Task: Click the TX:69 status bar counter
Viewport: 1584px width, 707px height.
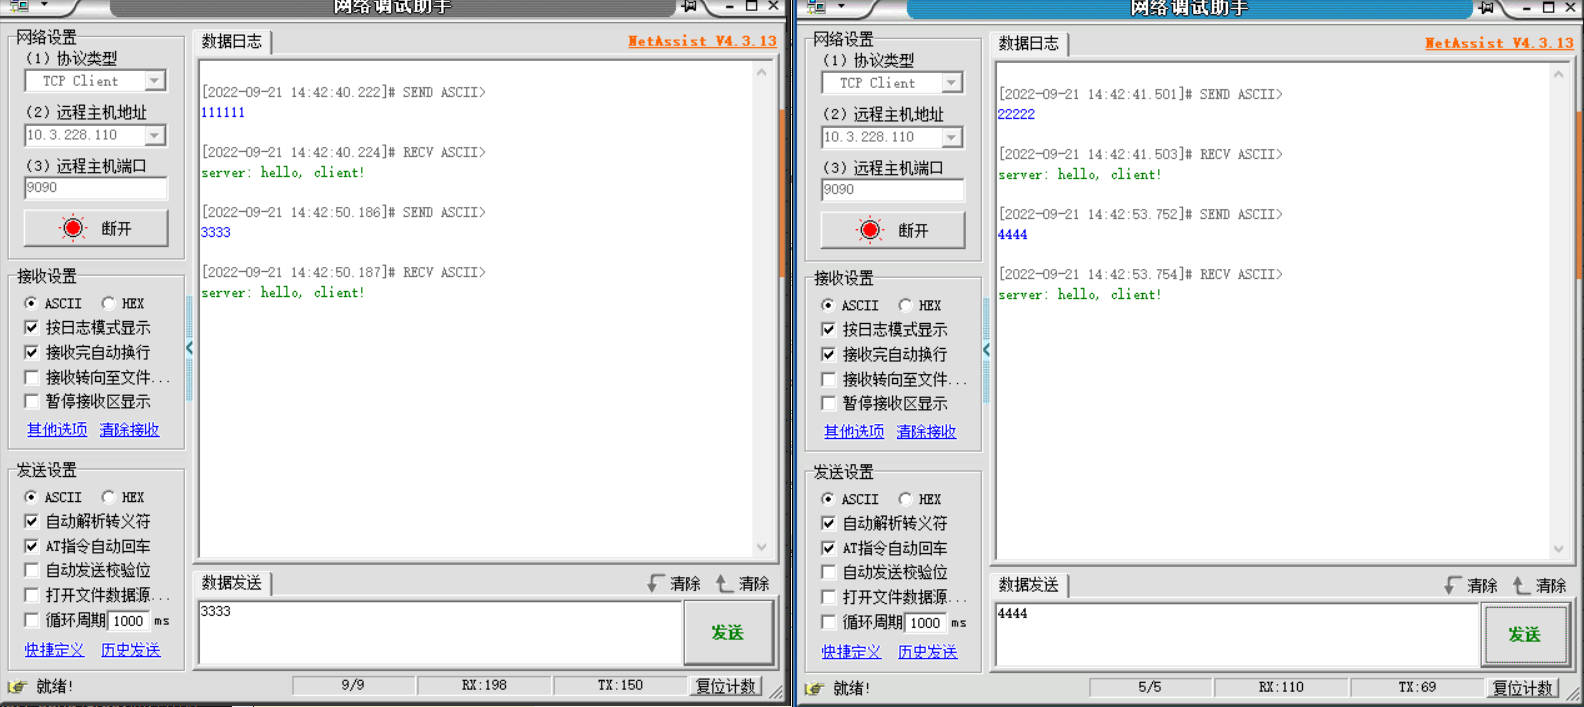Action: (x=1417, y=687)
